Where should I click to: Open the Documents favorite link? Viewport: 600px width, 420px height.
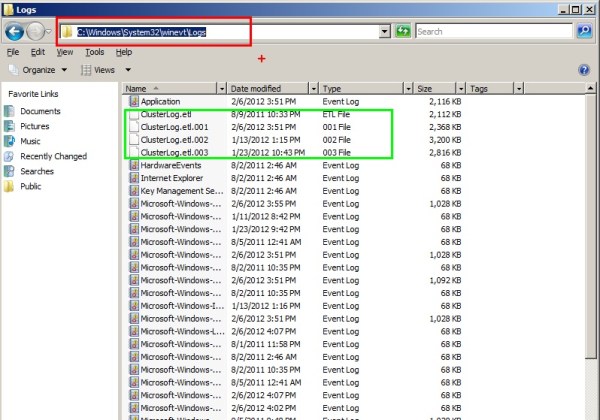[40, 111]
